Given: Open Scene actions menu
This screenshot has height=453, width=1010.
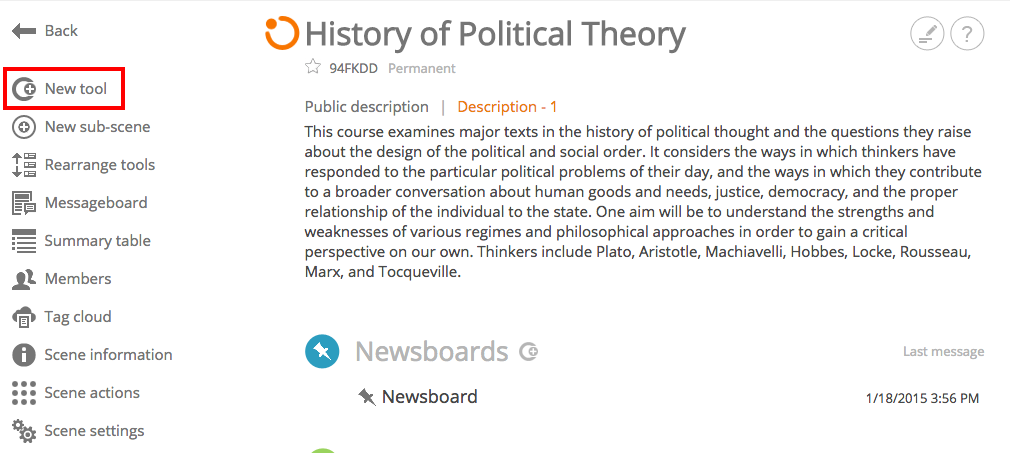Looking at the screenshot, I should click(76, 393).
